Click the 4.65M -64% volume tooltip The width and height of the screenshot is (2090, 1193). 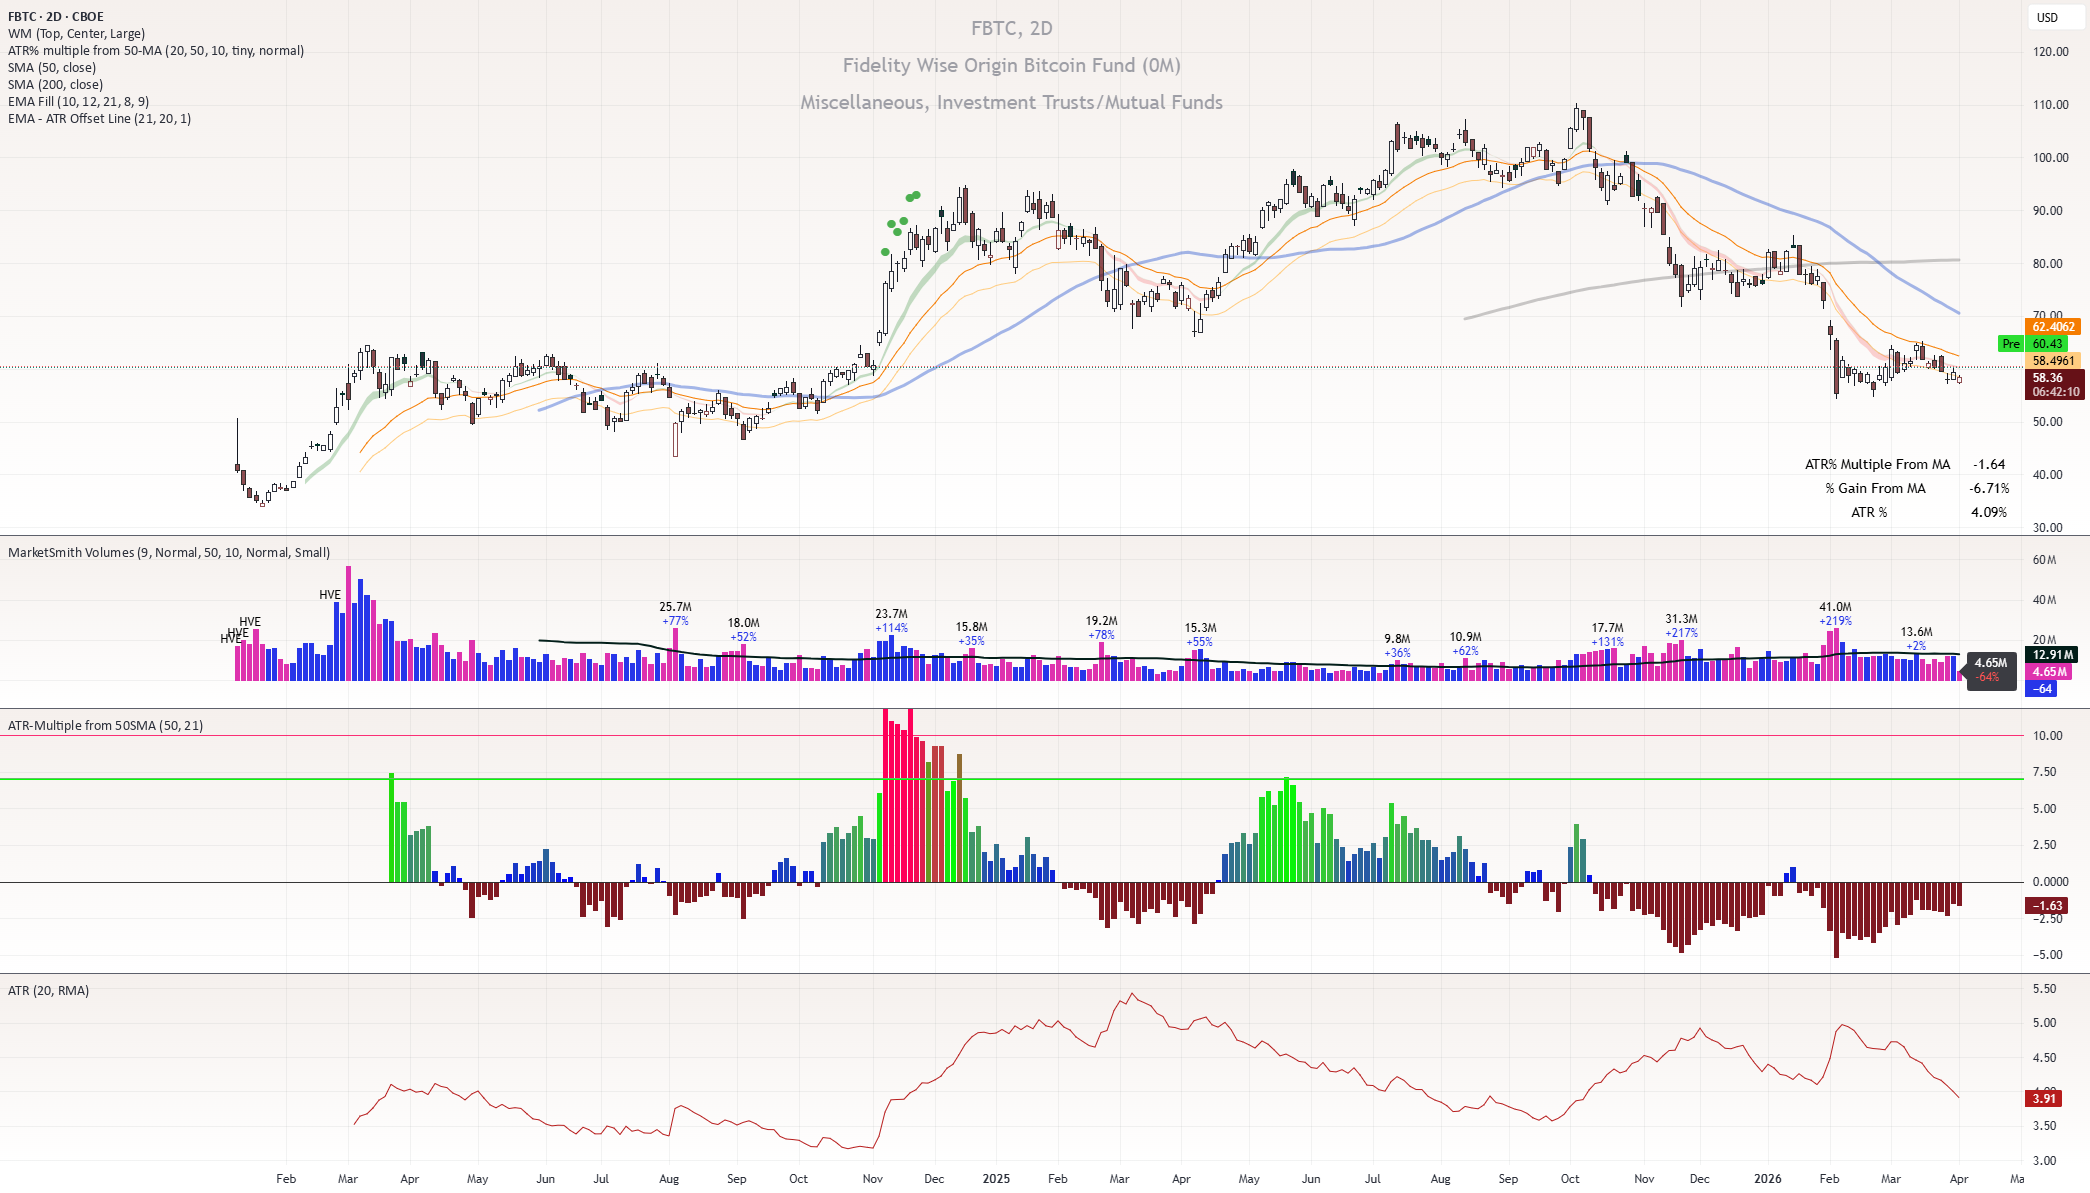1990,670
